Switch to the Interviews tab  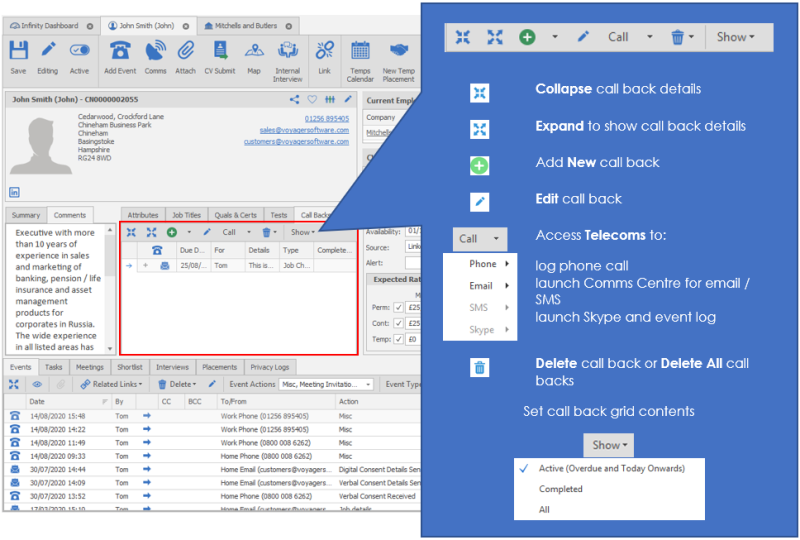click(x=172, y=367)
